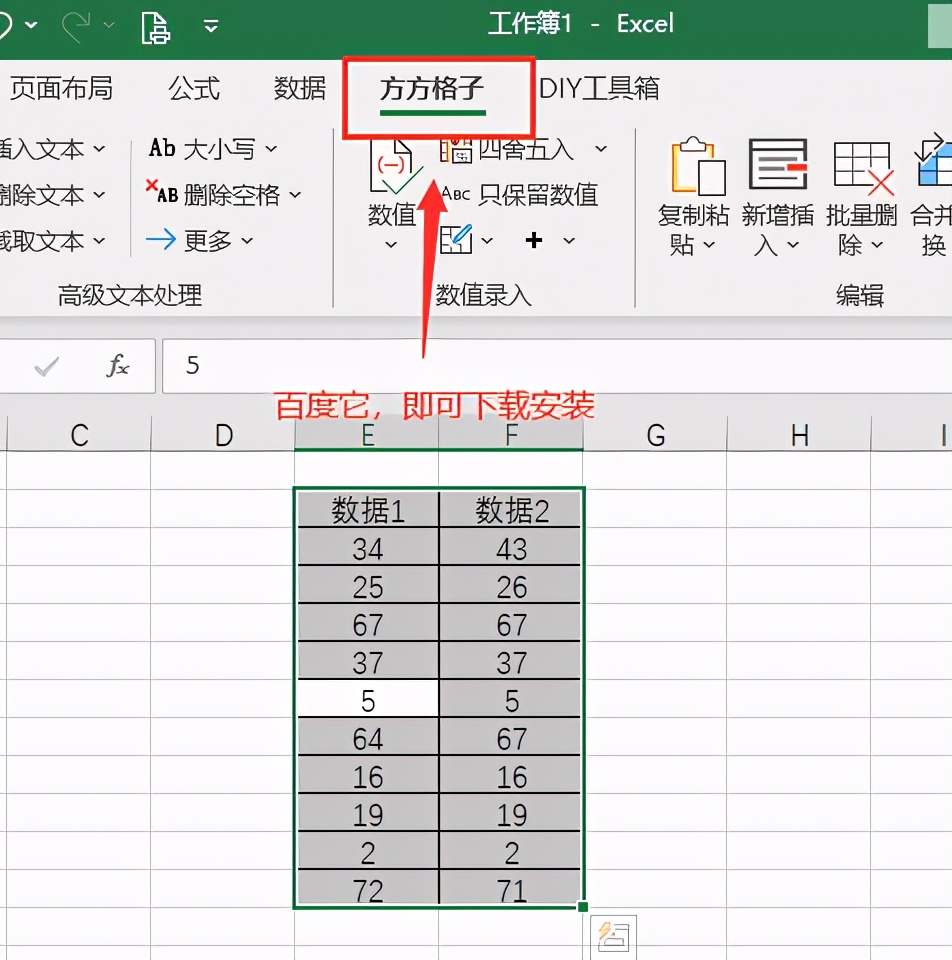Image resolution: width=952 pixels, height=960 pixels.
Task: Select column D header
Action: pos(223,435)
